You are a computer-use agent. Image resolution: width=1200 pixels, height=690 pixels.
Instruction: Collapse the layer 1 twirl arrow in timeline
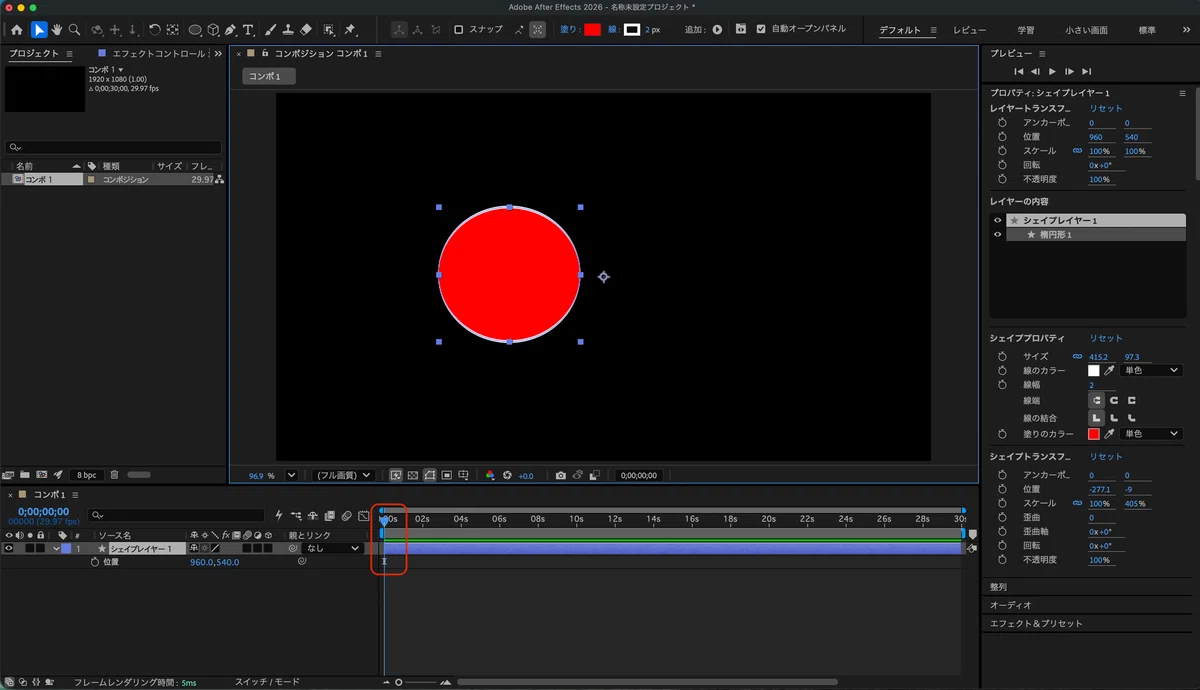click(56, 548)
